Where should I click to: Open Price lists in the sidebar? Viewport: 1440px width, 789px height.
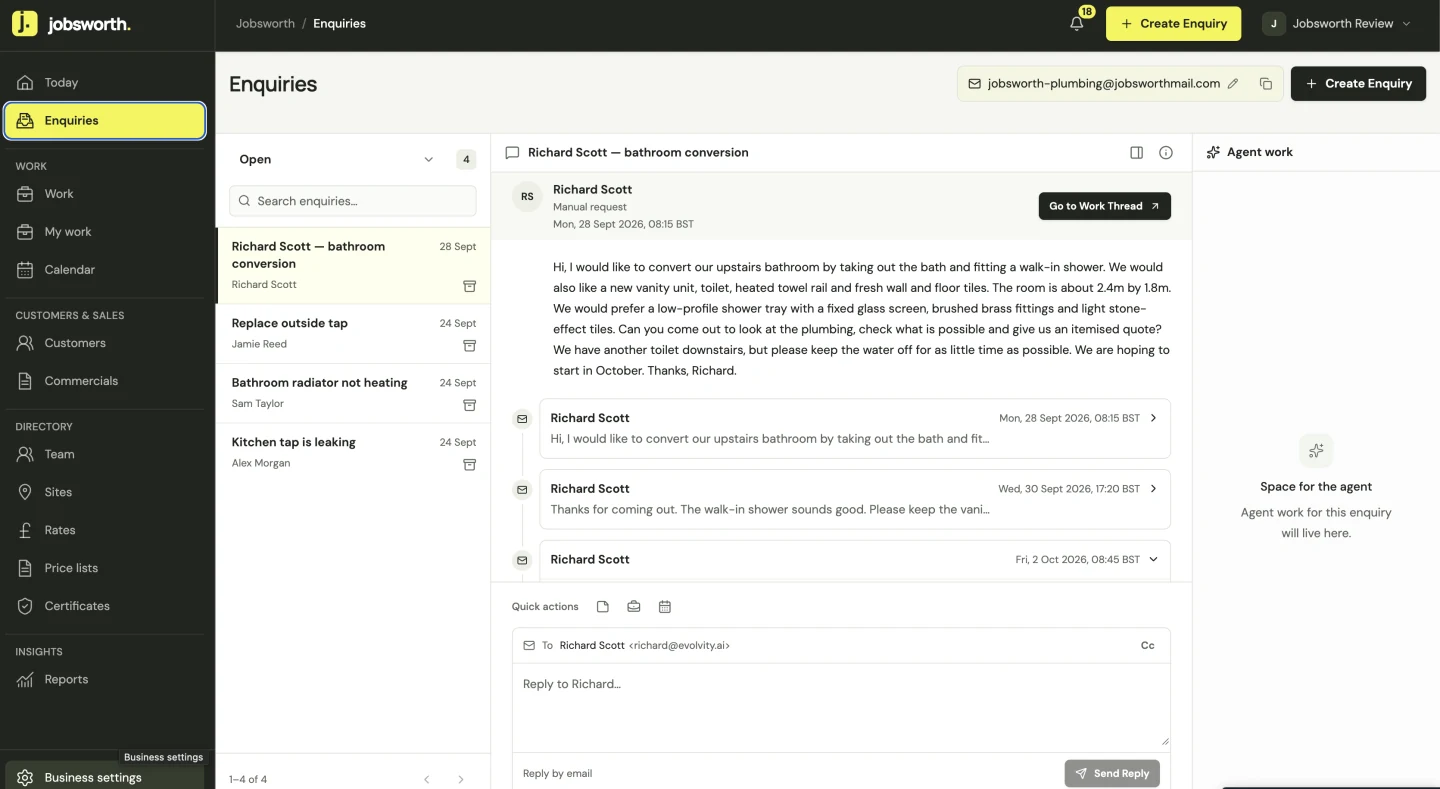click(105, 568)
